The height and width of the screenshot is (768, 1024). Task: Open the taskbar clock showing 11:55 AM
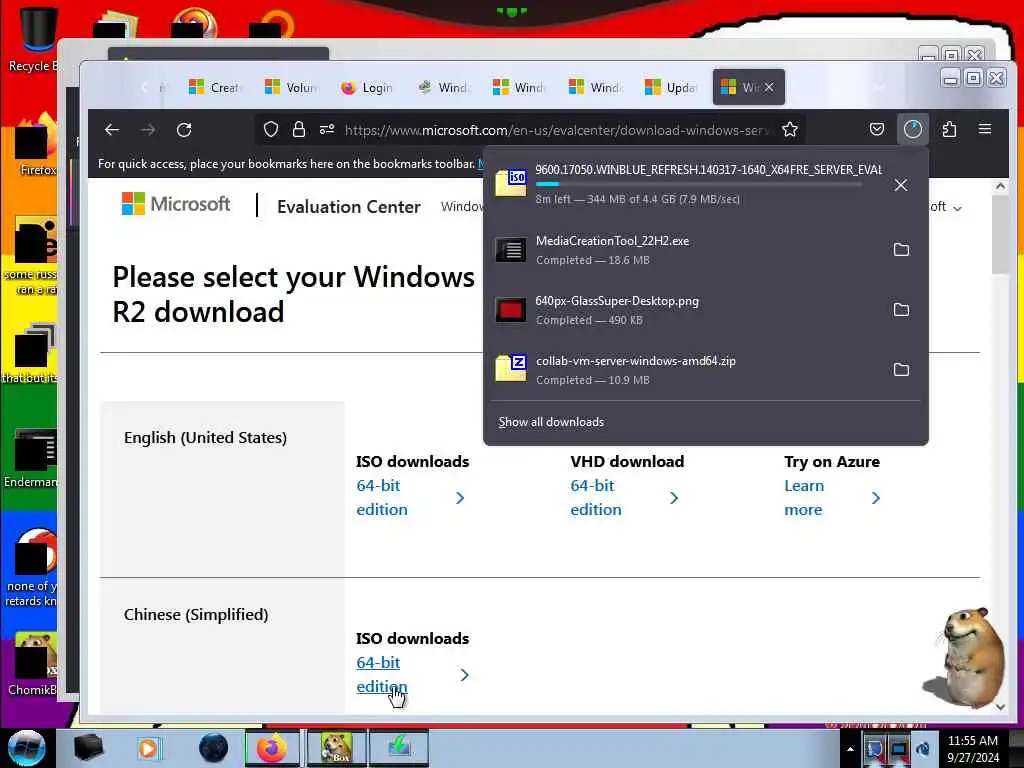click(973, 749)
